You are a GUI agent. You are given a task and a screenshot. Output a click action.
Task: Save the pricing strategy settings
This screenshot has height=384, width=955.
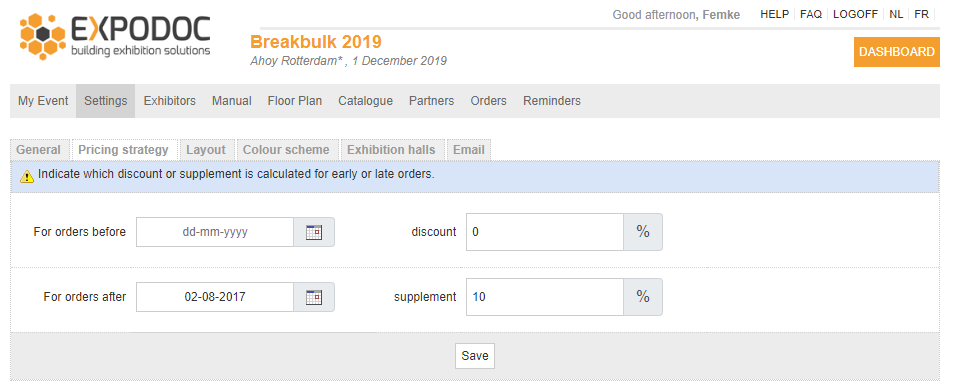(x=475, y=357)
